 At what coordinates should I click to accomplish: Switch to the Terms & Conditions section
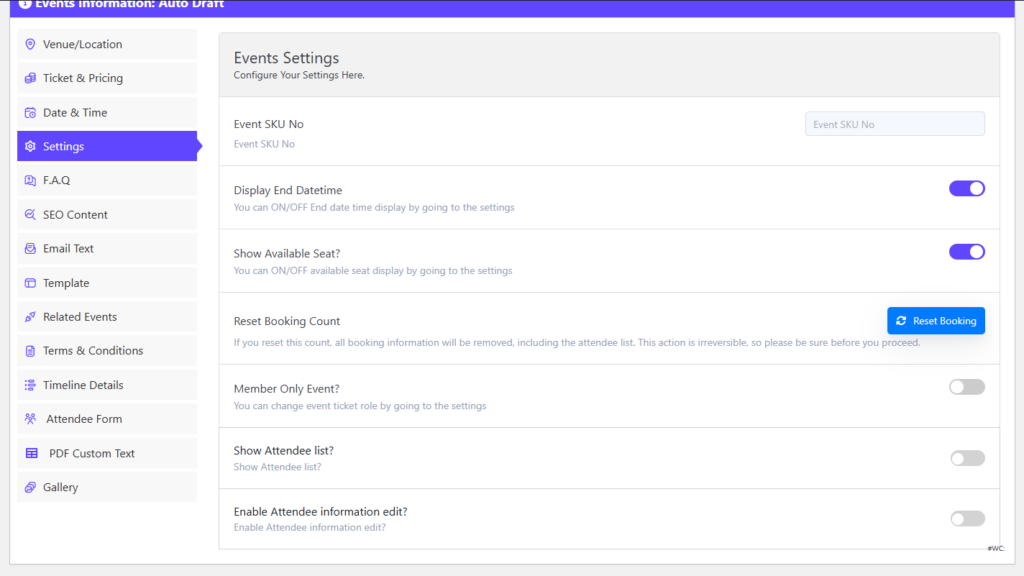click(93, 350)
